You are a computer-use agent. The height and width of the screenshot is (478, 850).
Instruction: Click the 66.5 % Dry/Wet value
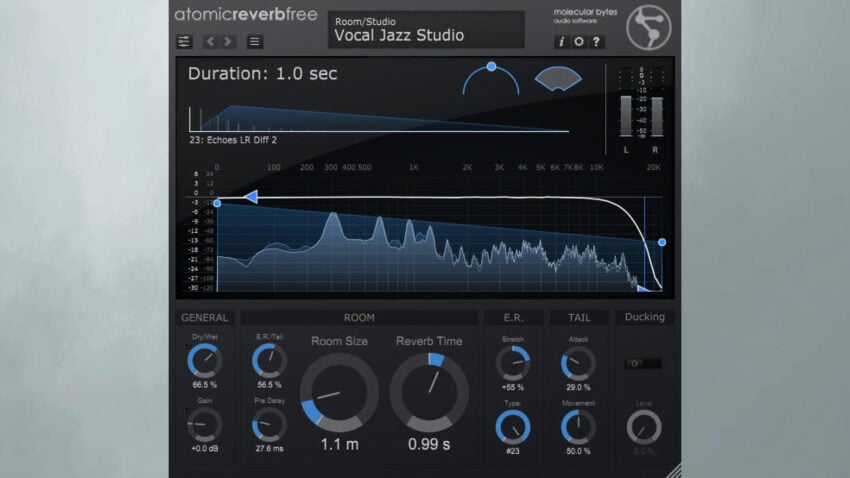click(x=205, y=385)
